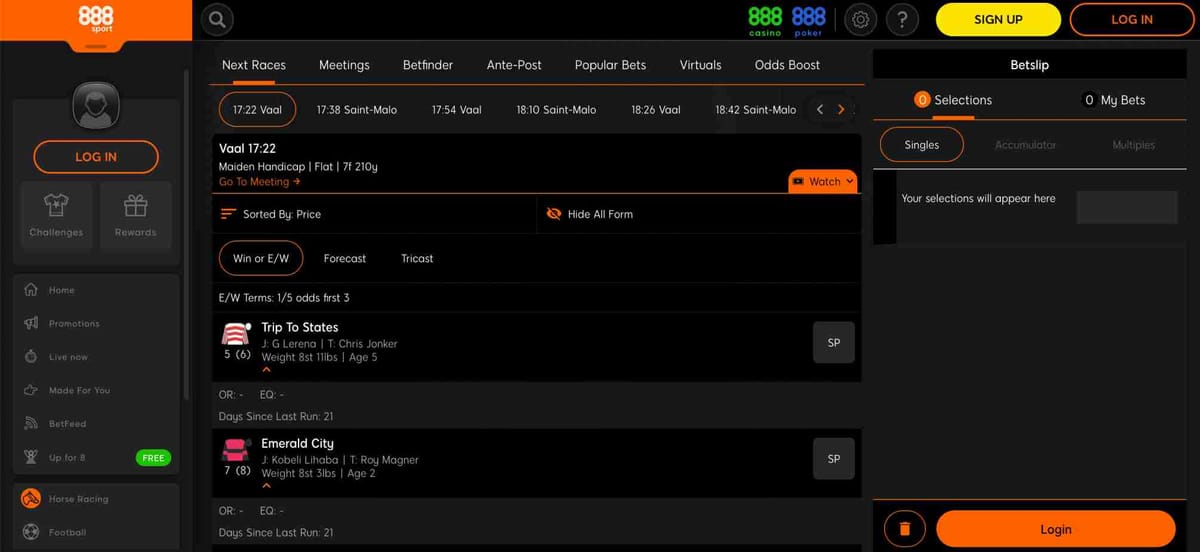This screenshot has width=1200, height=552.
Task: Clear betslip with trash icon
Action: click(x=905, y=529)
